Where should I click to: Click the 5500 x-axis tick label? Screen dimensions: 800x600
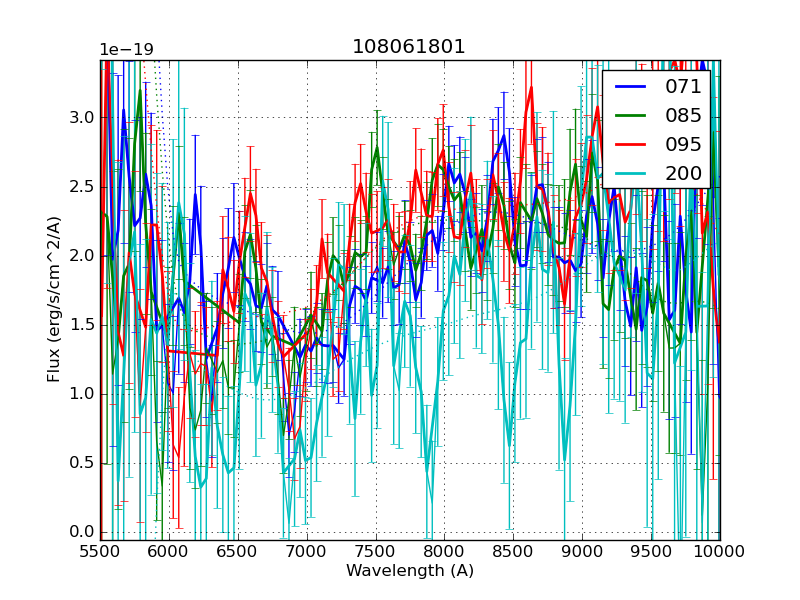coord(100,551)
